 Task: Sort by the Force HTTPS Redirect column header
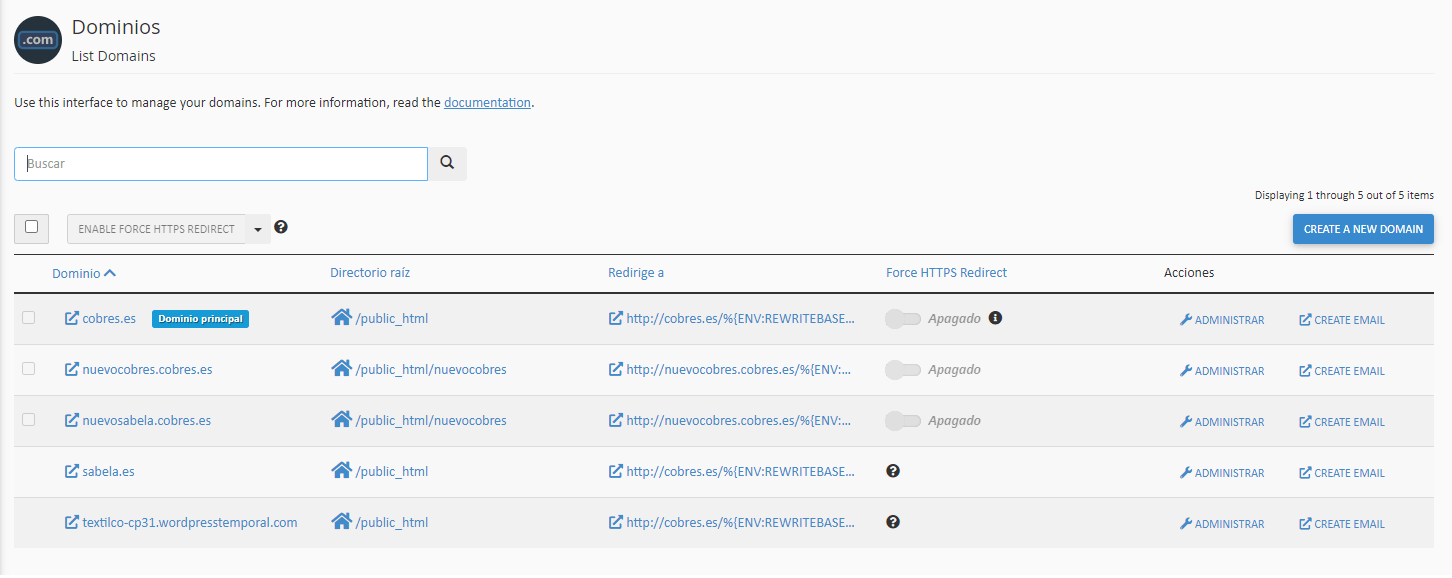(946, 272)
